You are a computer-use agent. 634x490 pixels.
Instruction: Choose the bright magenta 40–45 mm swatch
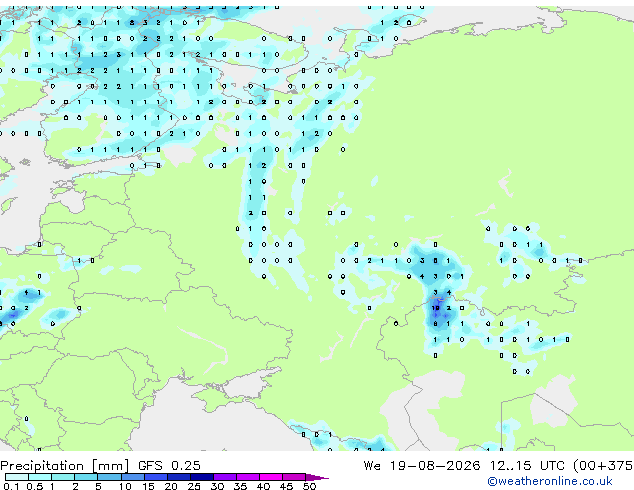click(271, 477)
